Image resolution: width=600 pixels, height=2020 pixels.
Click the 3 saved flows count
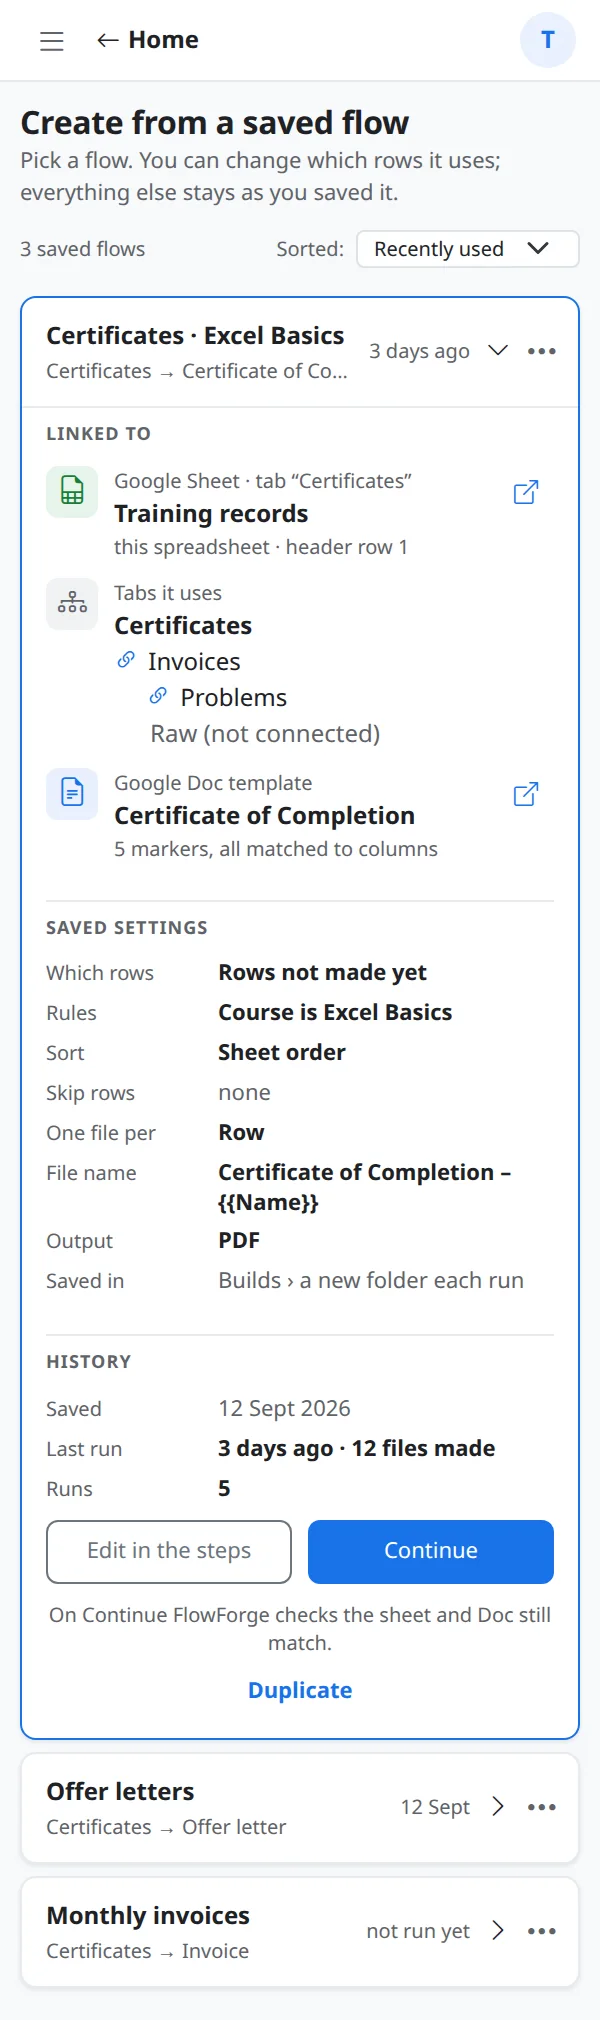pyautogui.click(x=83, y=249)
